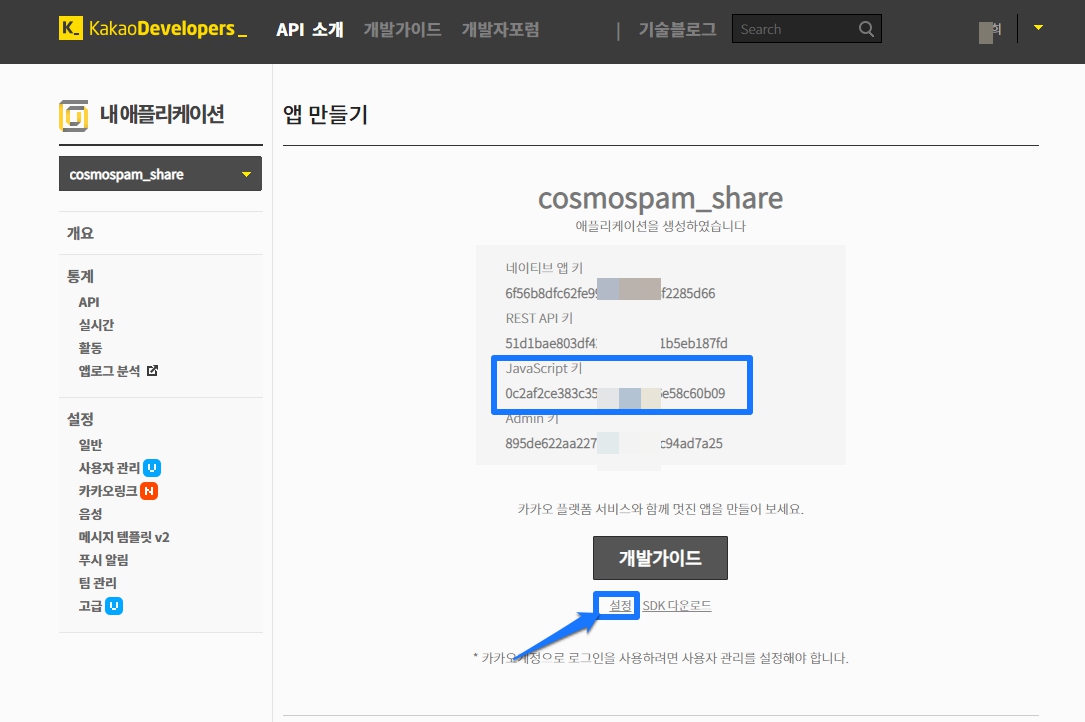Open external link icon beside 앱로그 분석
Screen dimensions: 1085x722
tap(153, 371)
